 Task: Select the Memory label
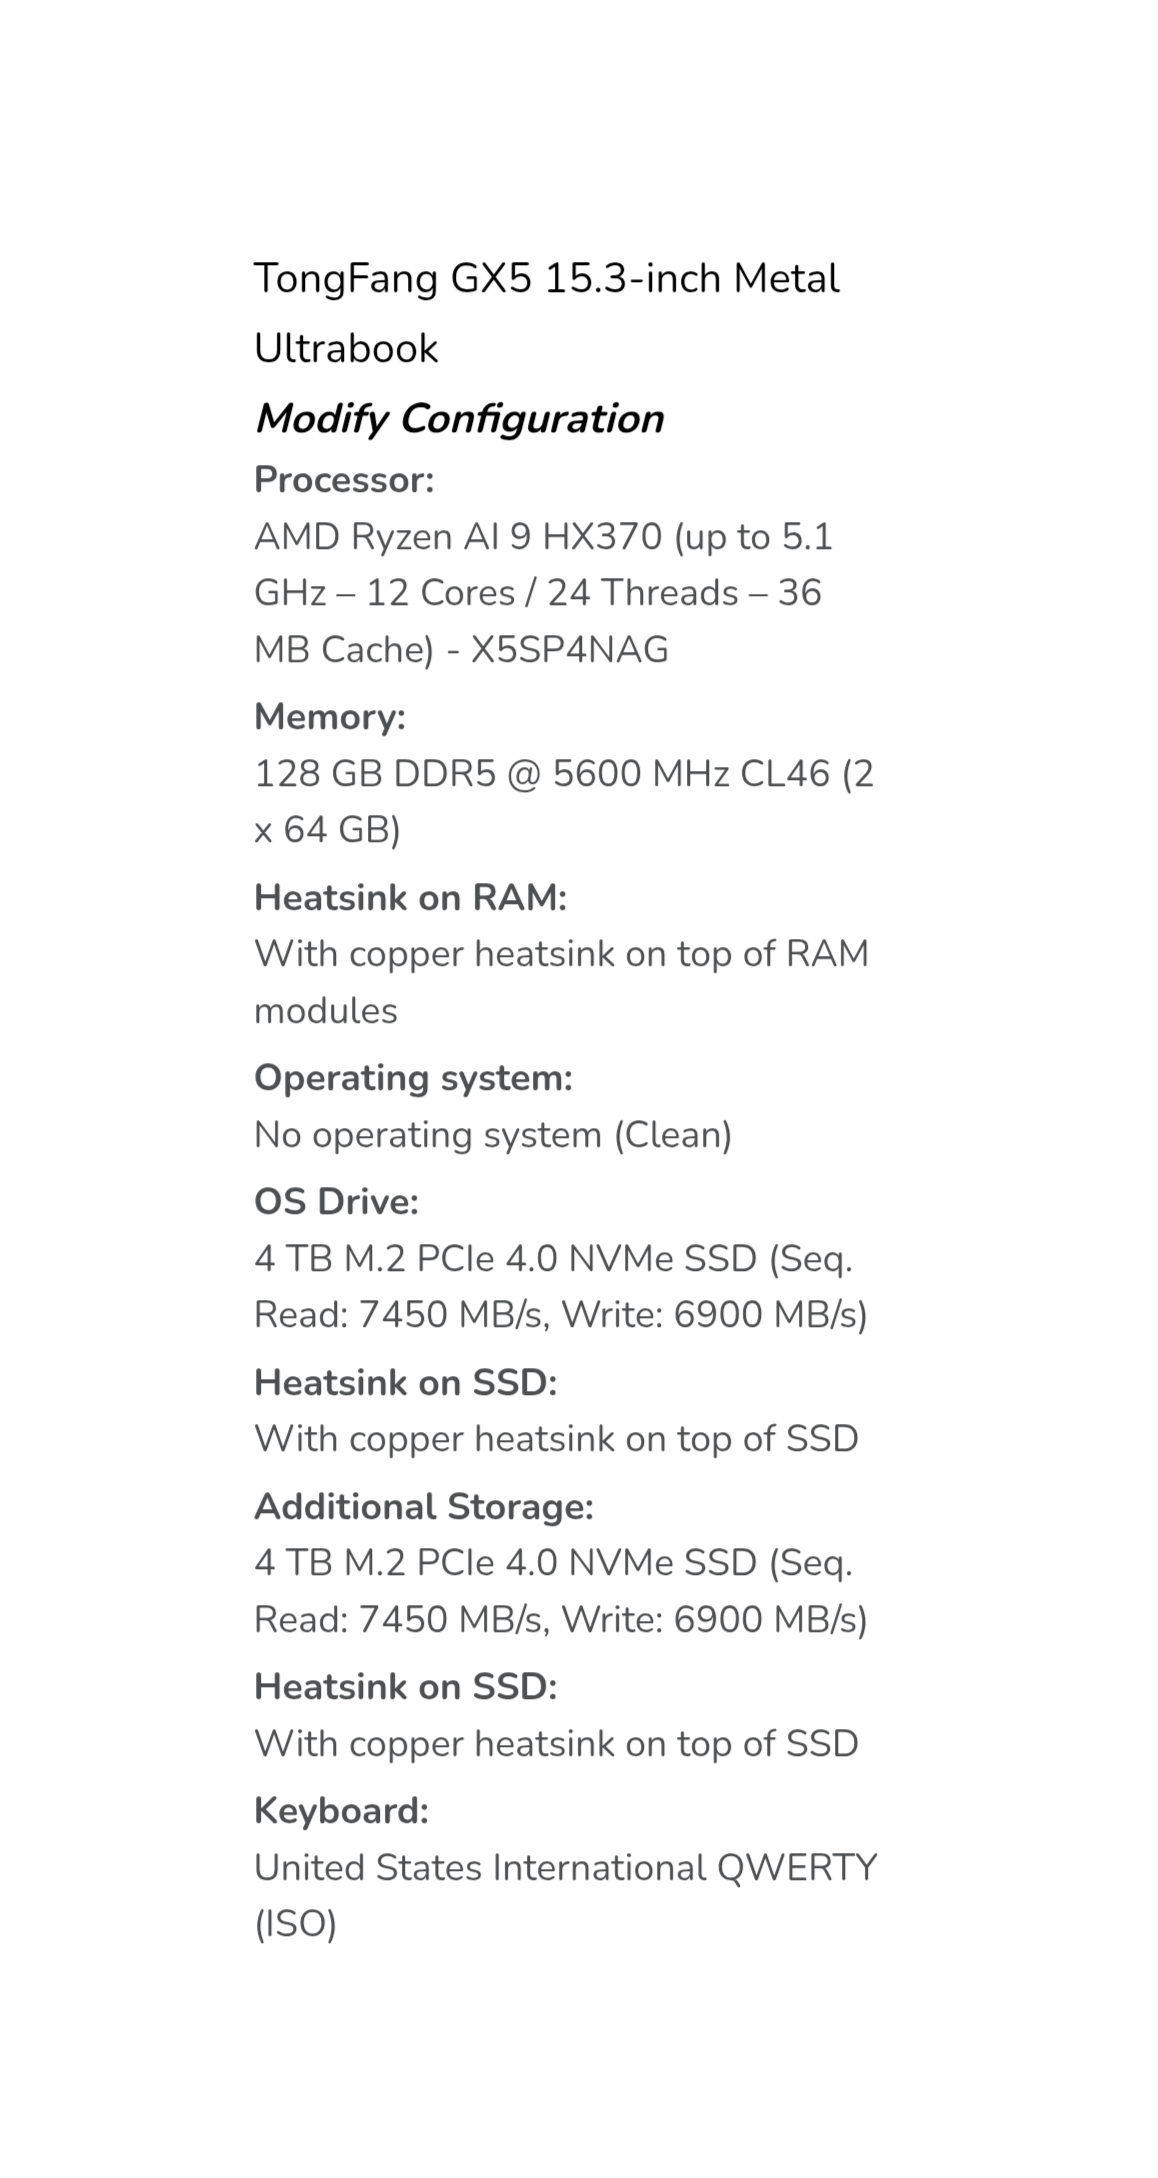click(330, 717)
